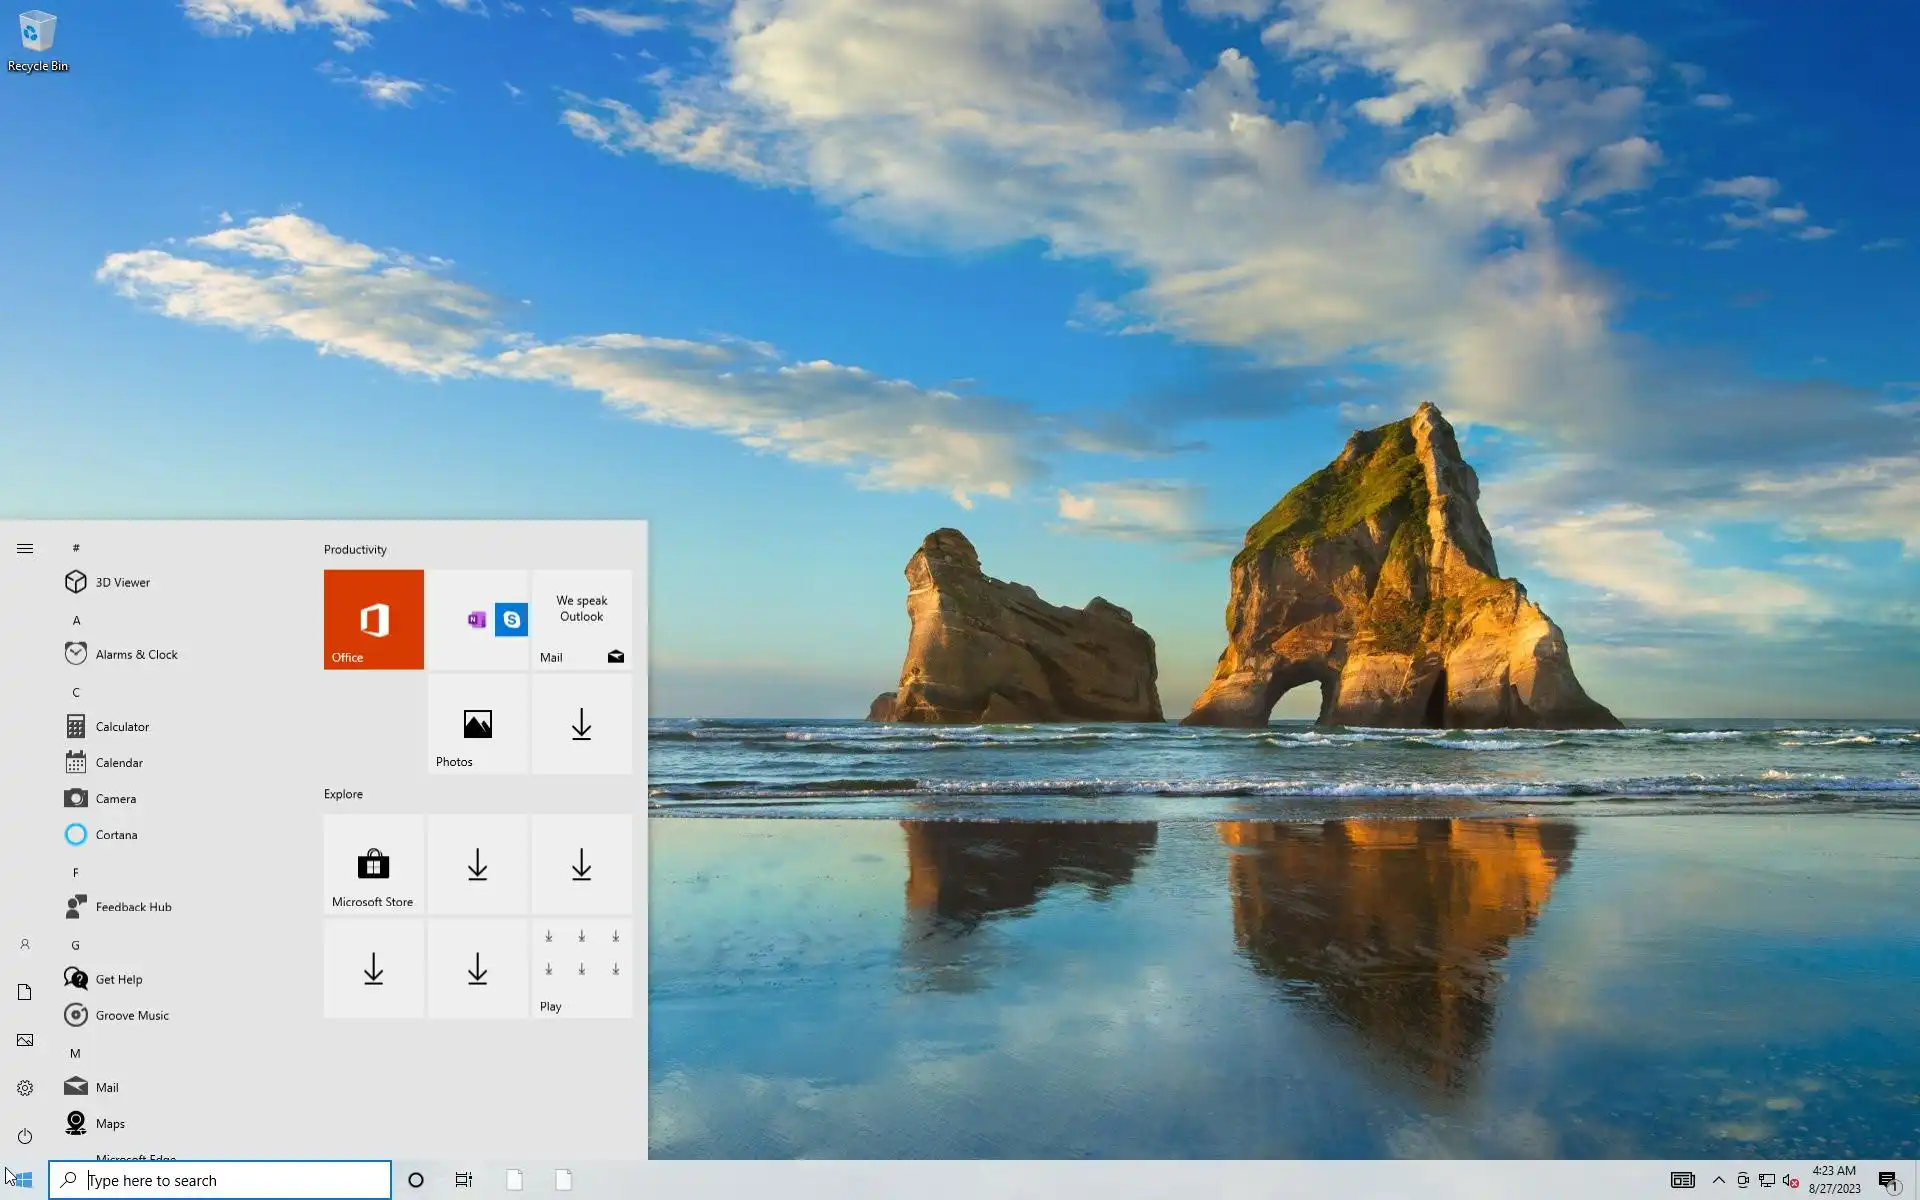Select Feedback Hub in the app list

pyautogui.click(x=133, y=907)
